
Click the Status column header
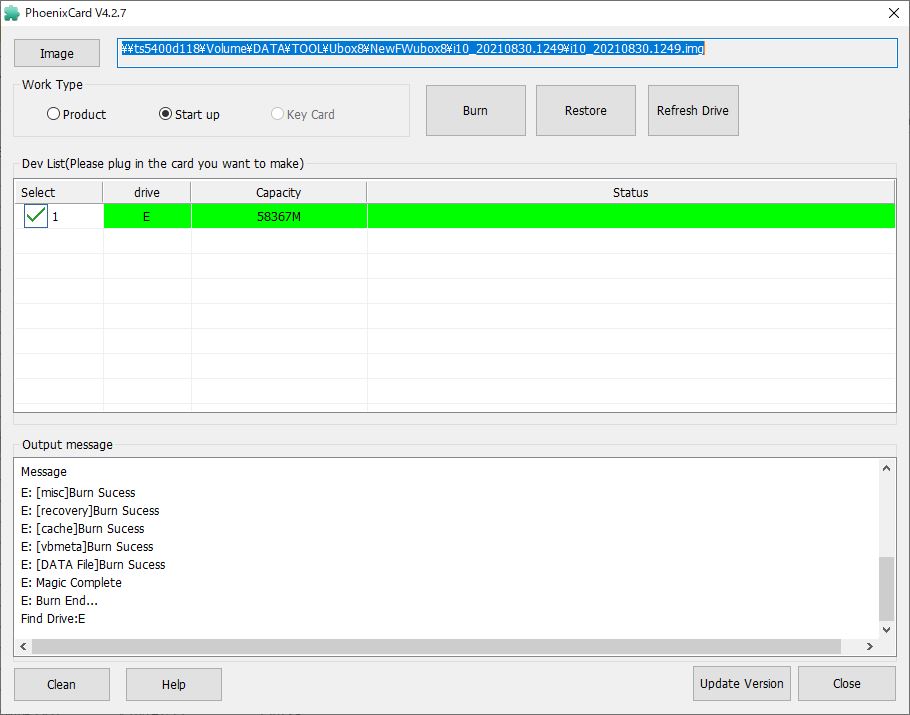coord(631,193)
